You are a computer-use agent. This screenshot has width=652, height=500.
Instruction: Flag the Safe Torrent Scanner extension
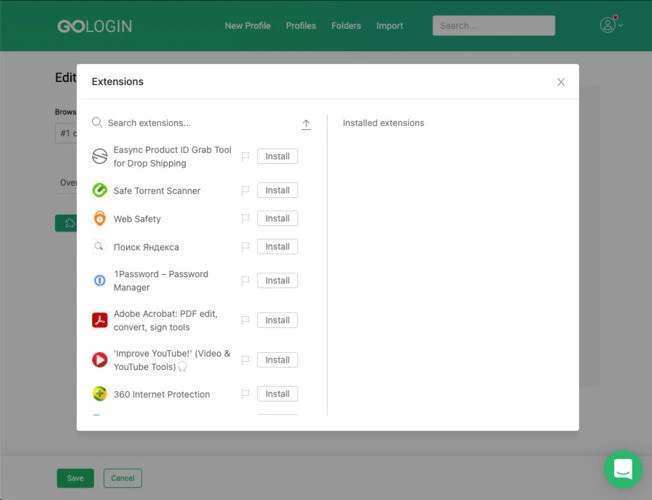[245, 191]
